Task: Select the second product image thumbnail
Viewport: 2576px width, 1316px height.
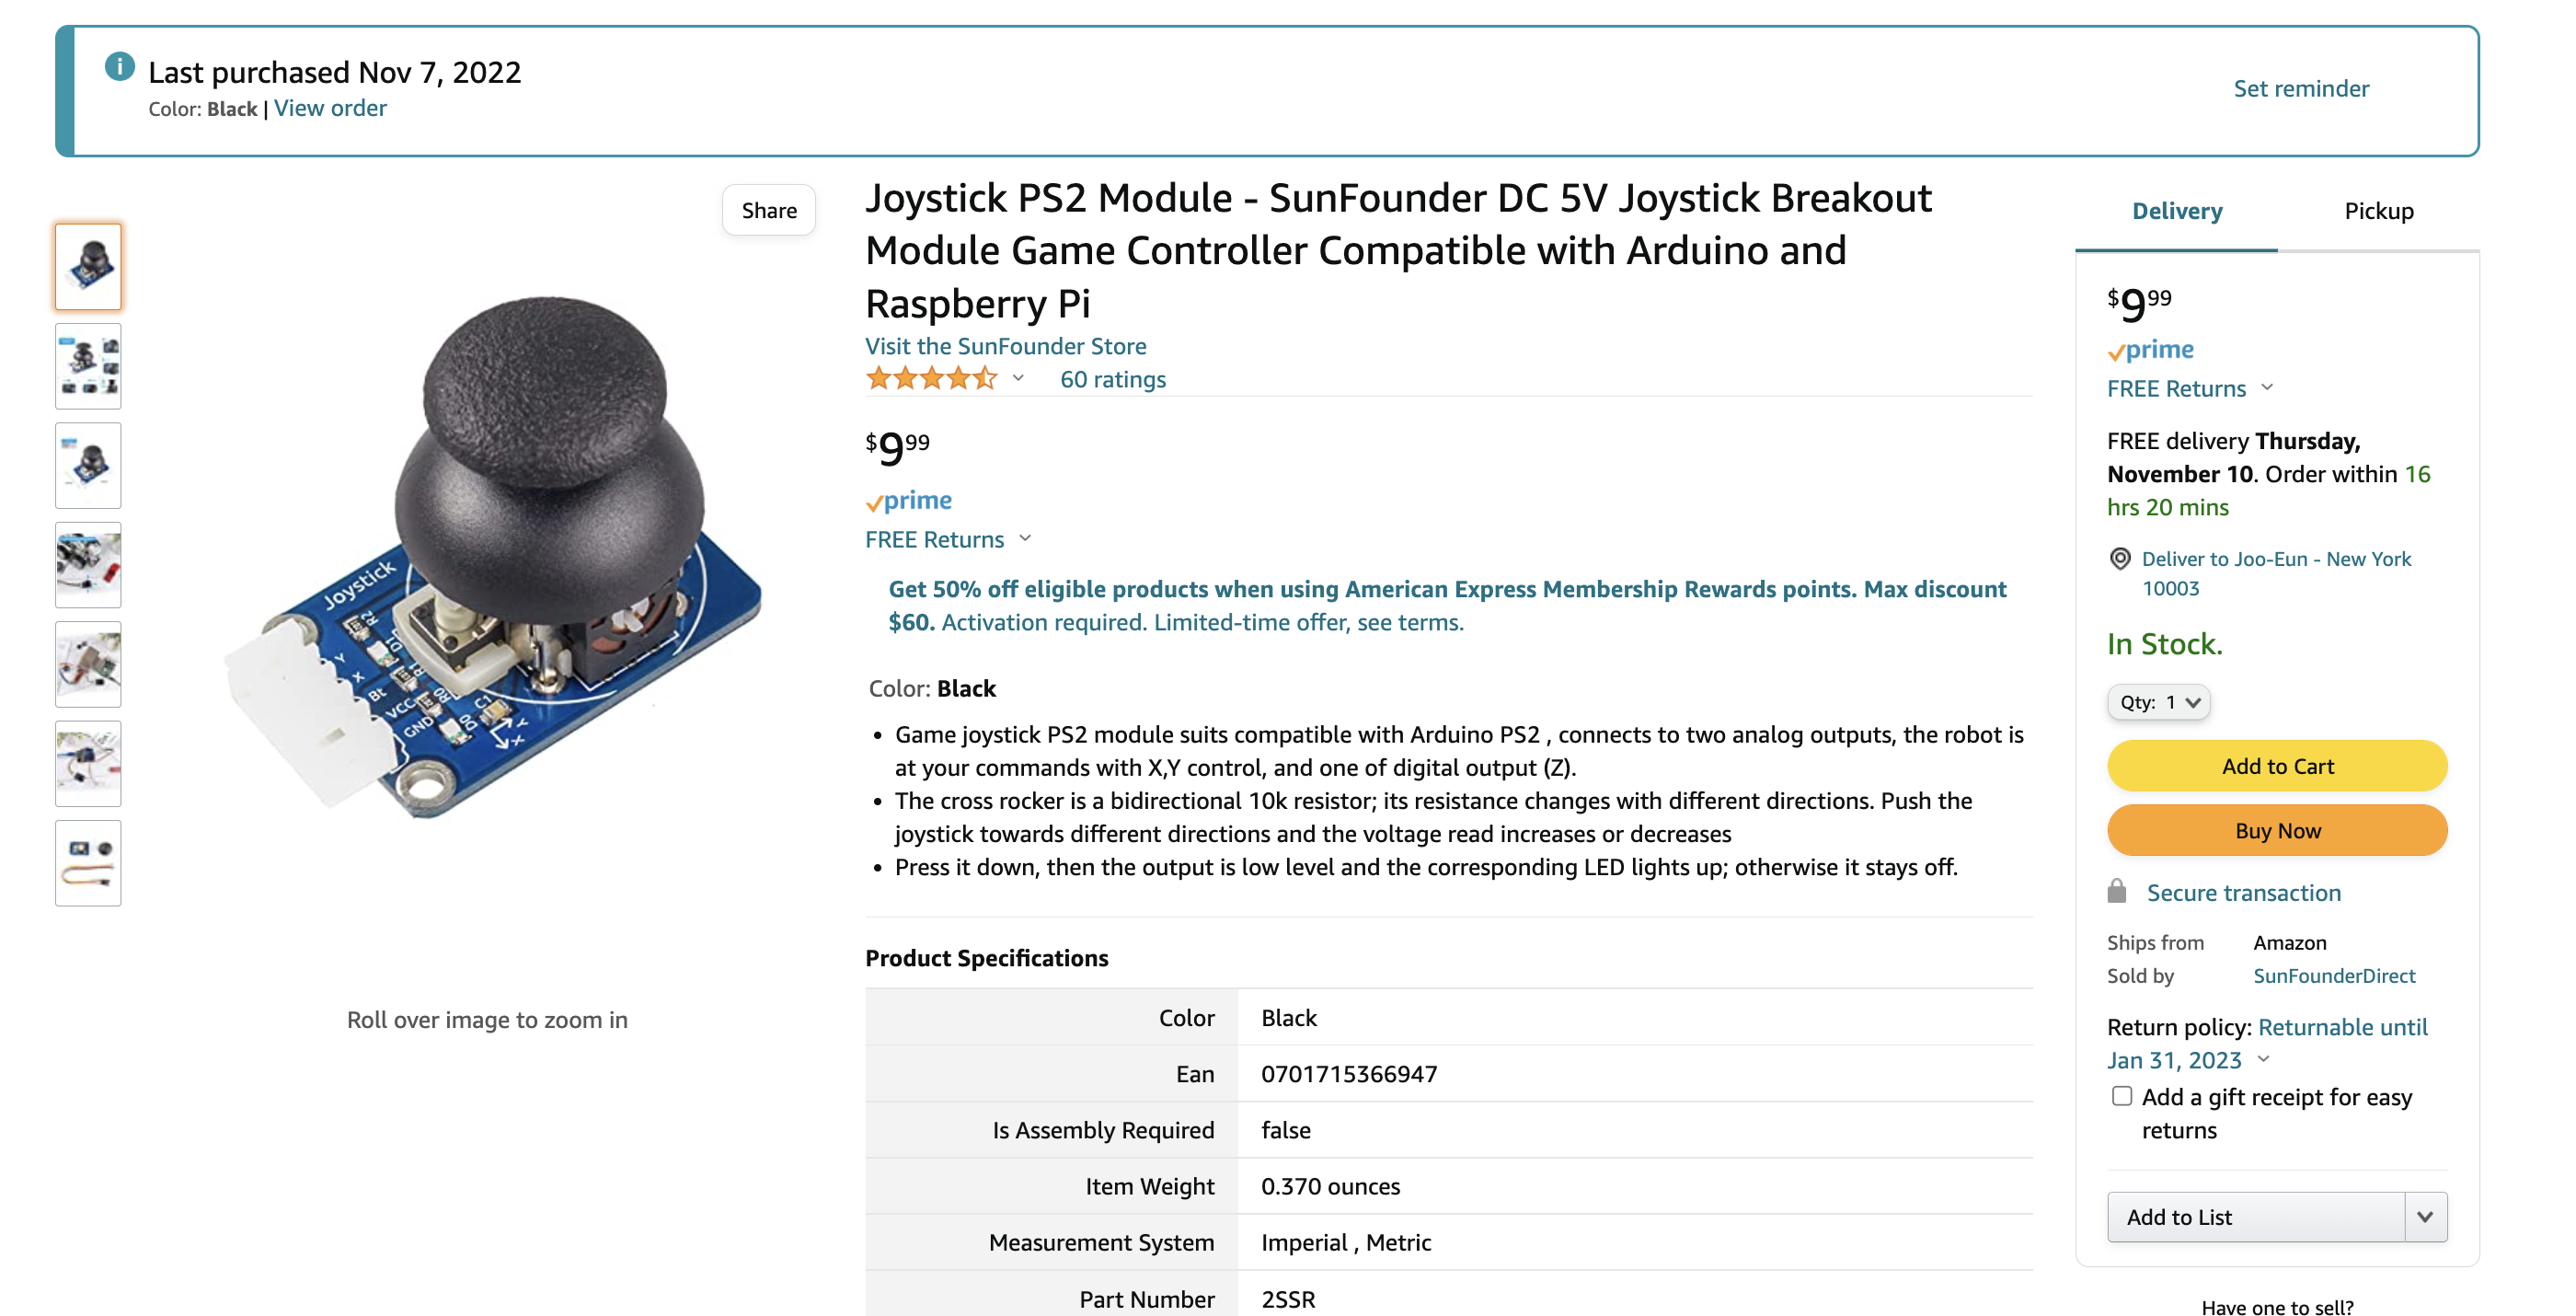Action: pos(88,366)
